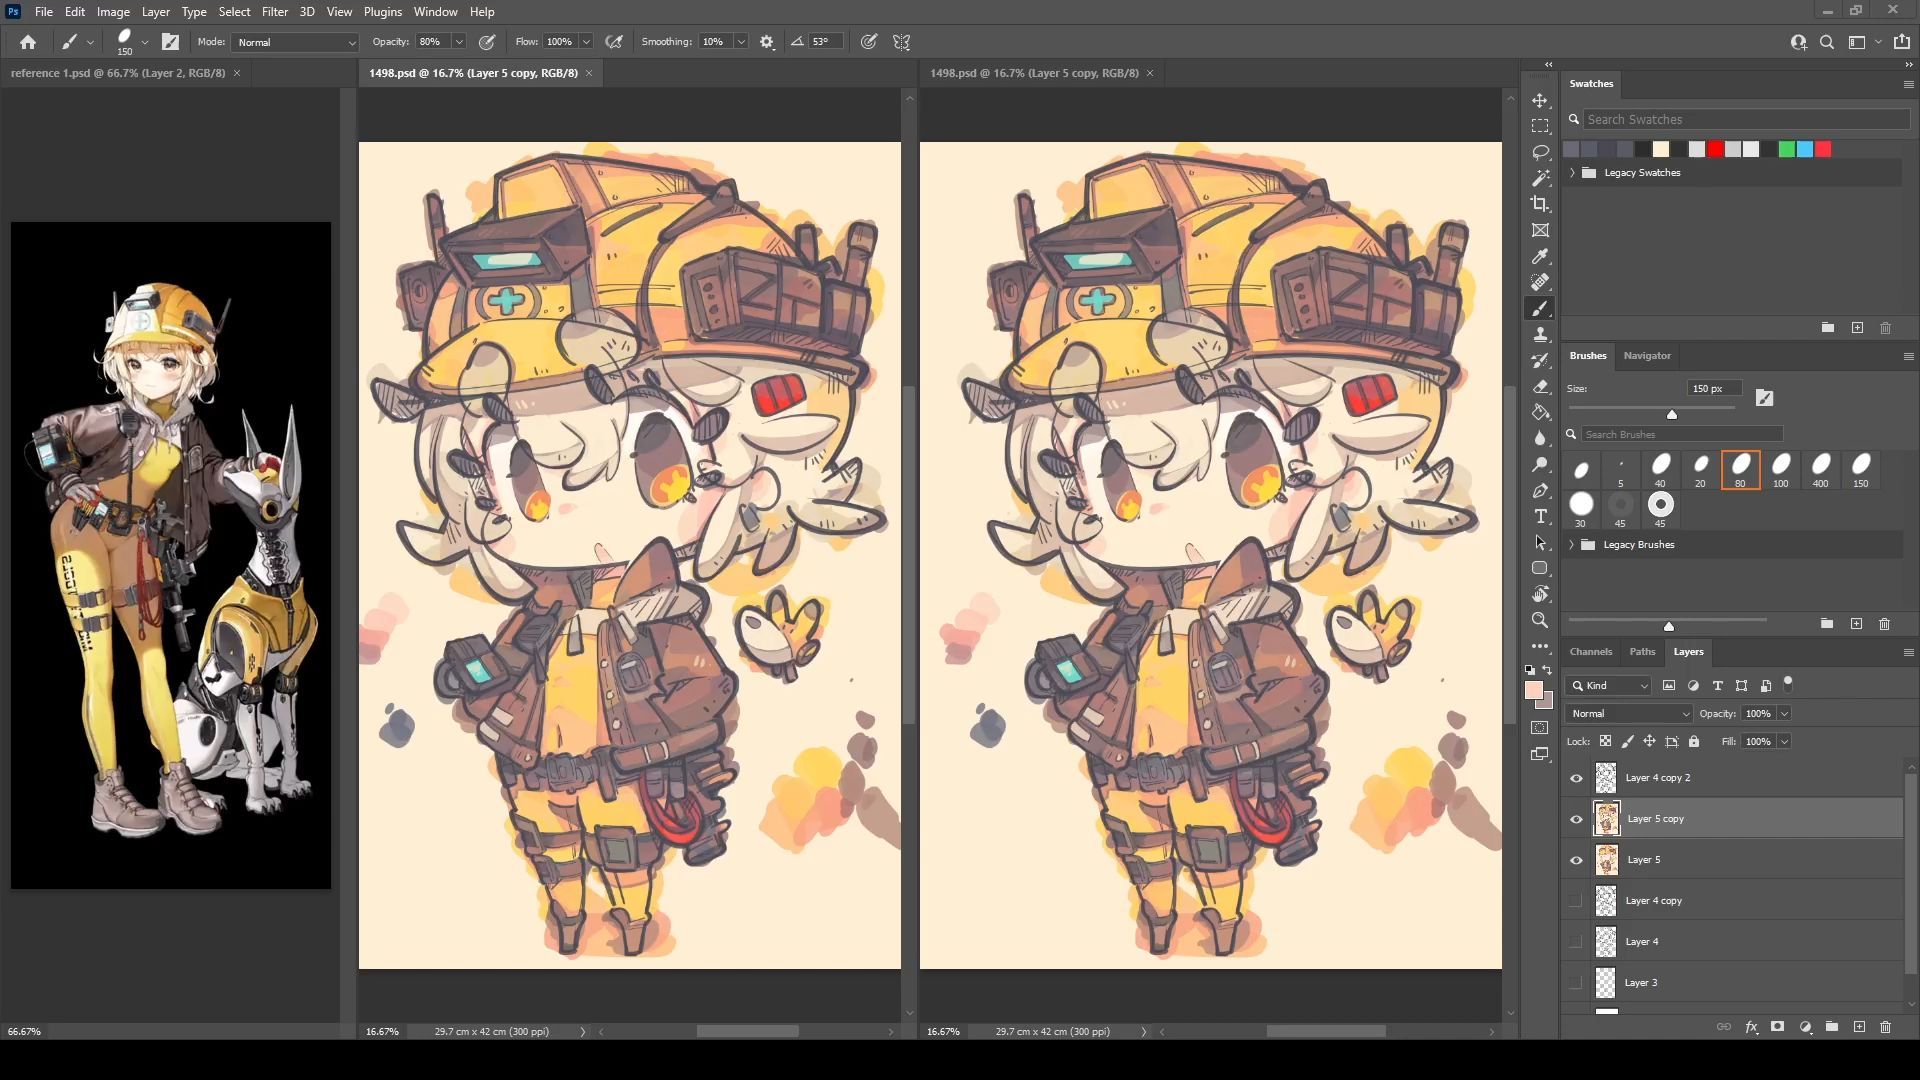Viewport: 1920px width, 1080px height.
Task: Show the Layer 4 copy layer
Action: tap(1576, 901)
